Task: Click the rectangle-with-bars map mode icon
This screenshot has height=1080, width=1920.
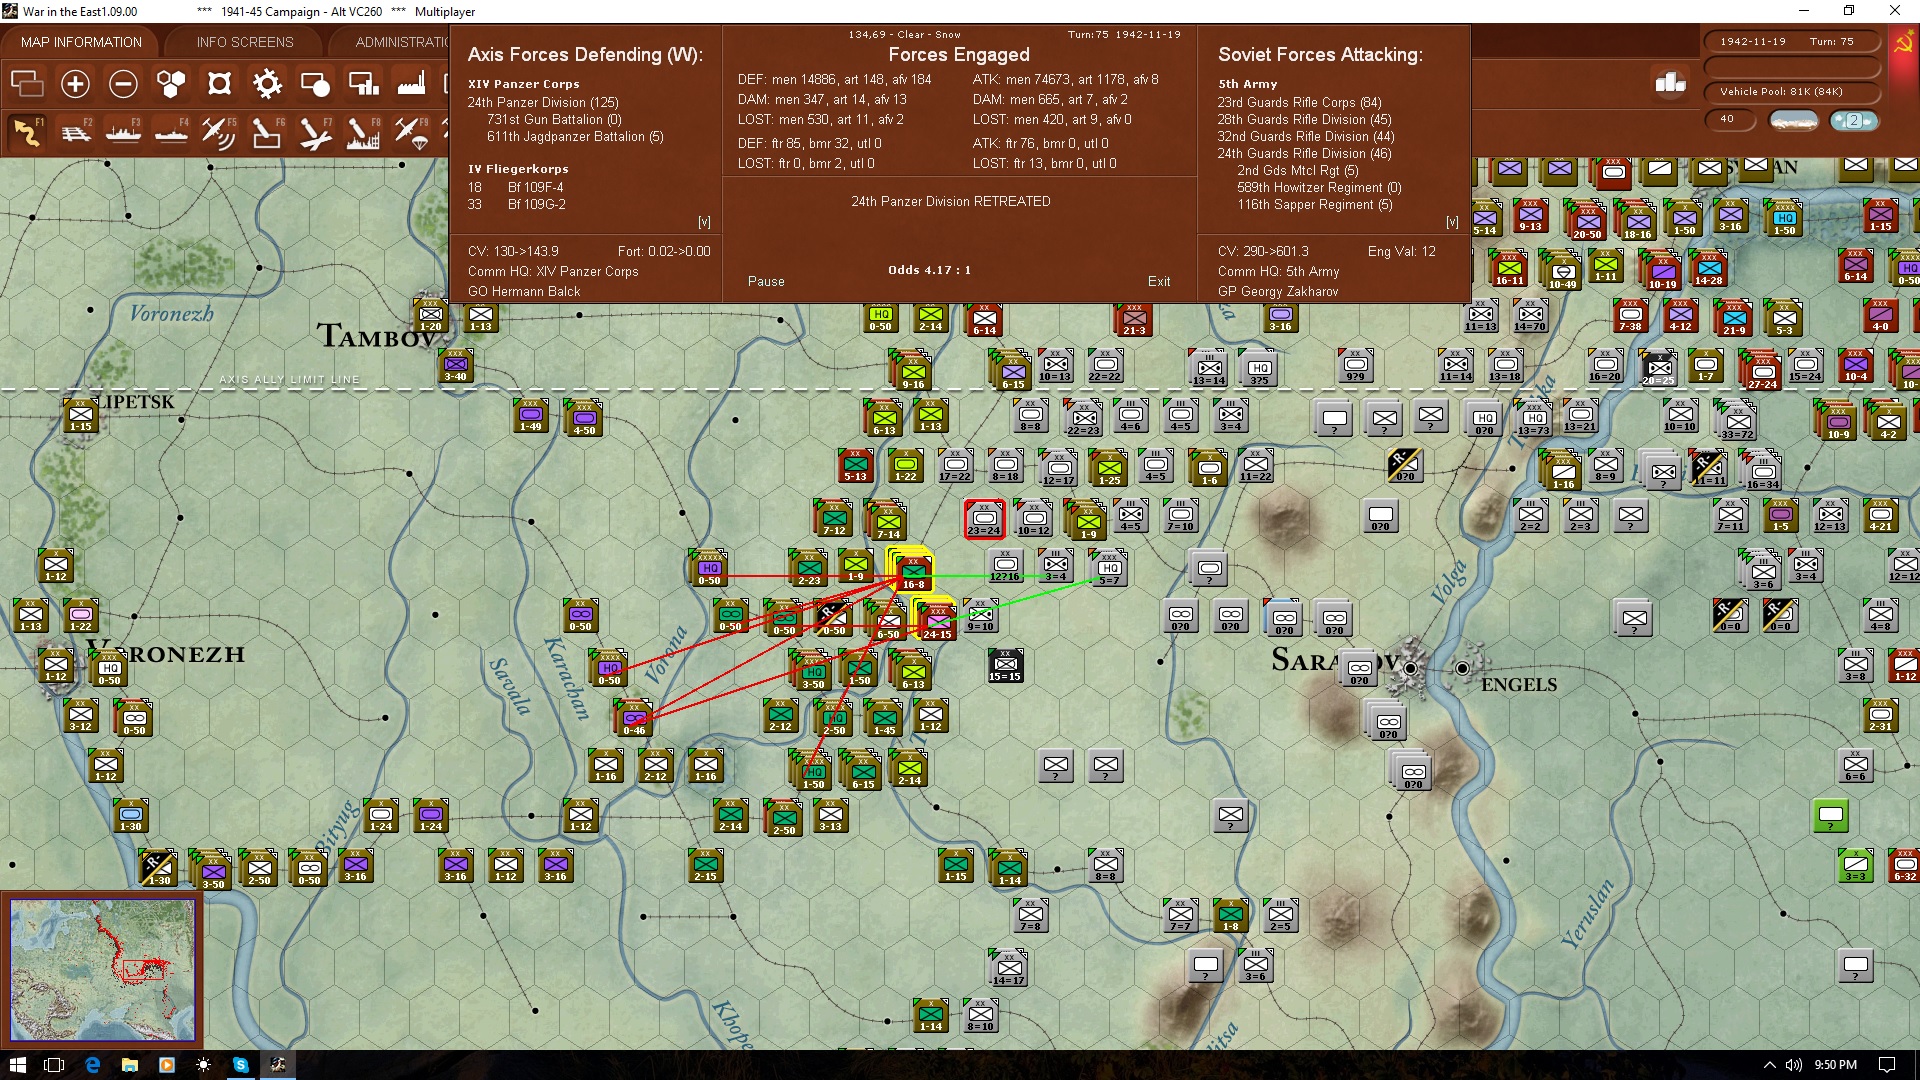Action: point(363,84)
